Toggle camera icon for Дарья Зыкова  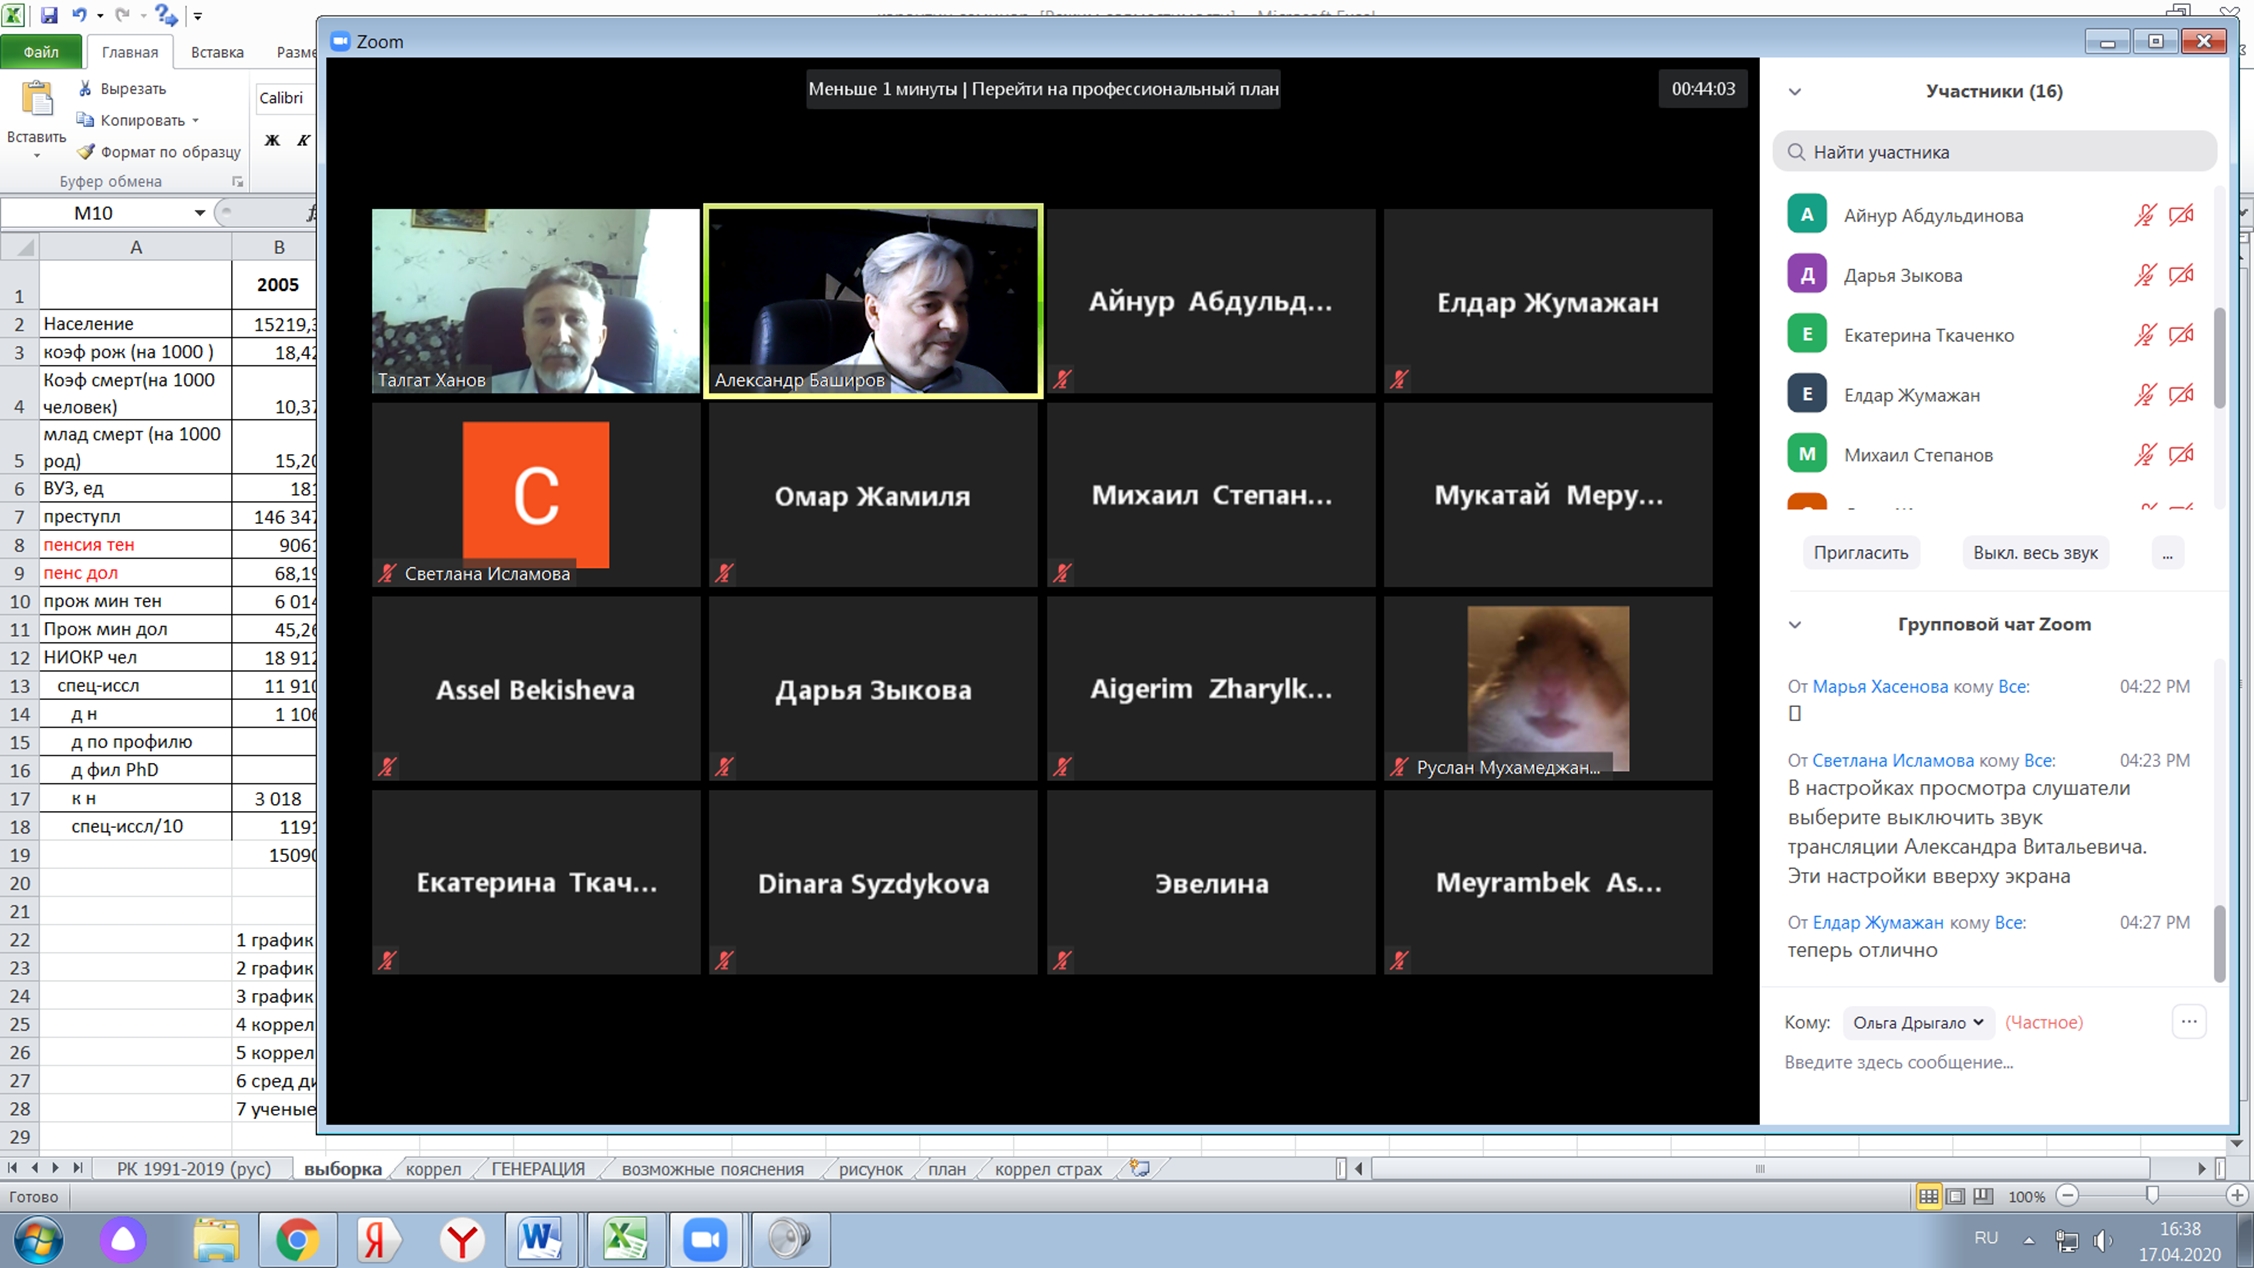click(2181, 275)
